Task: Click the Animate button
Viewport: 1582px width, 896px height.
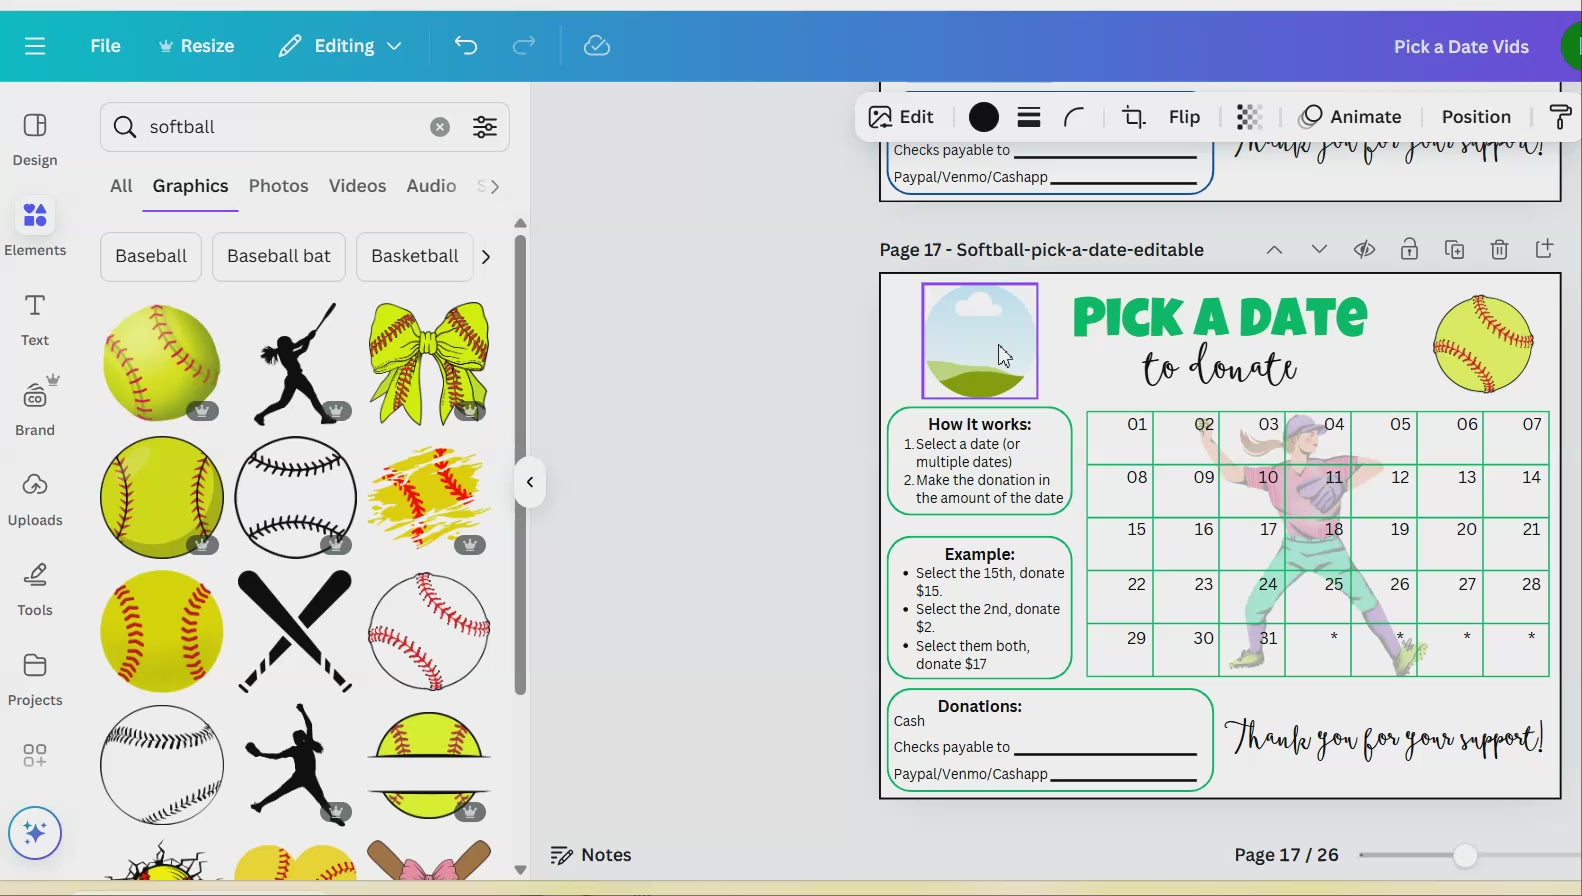Action: [x=1350, y=117]
